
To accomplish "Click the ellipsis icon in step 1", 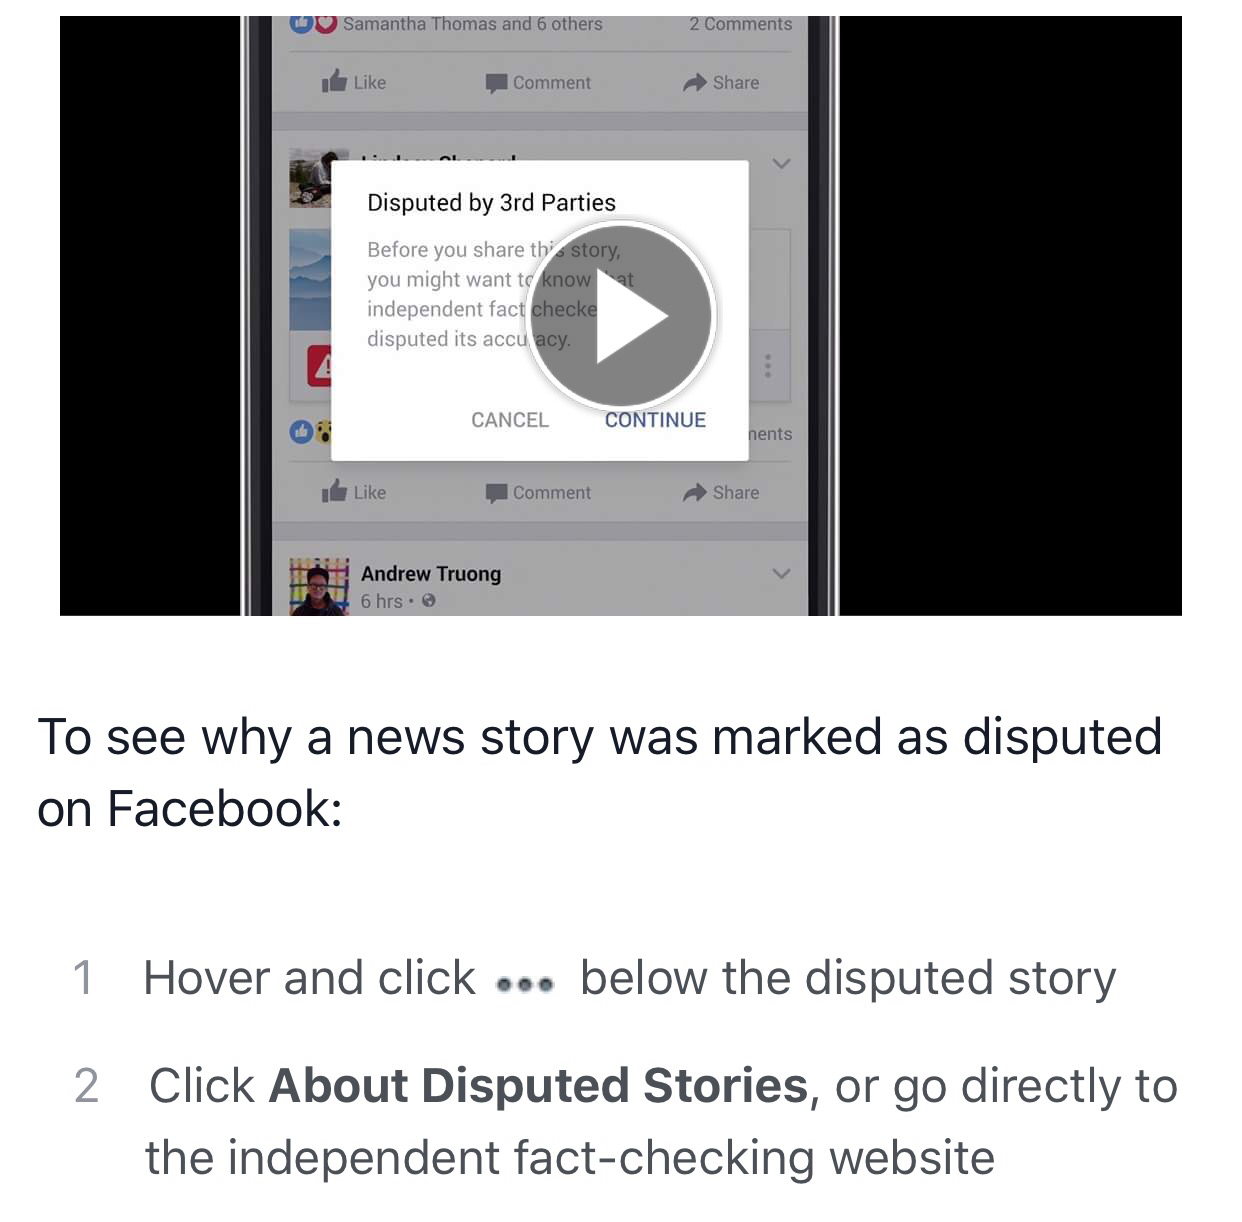I will click(x=525, y=984).
